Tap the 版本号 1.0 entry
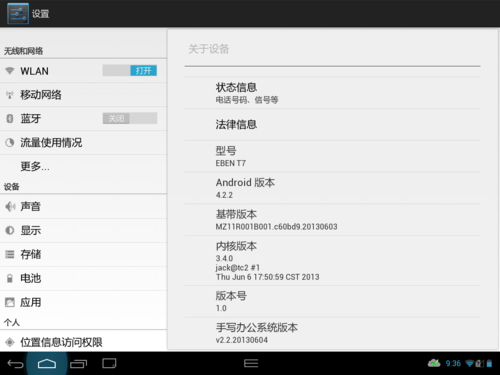The width and height of the screenshot is (500, 375). [x=332, y=301]
